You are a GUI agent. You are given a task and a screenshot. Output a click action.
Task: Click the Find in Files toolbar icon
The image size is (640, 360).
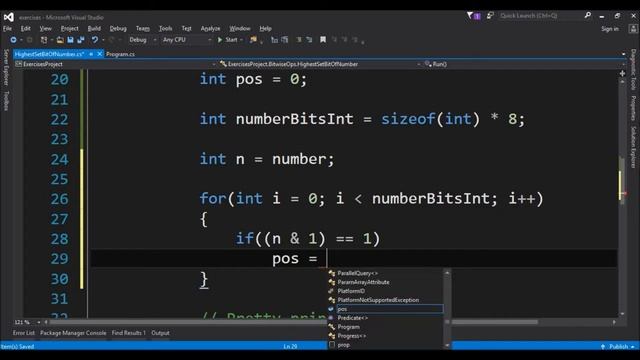click(253, 40)
